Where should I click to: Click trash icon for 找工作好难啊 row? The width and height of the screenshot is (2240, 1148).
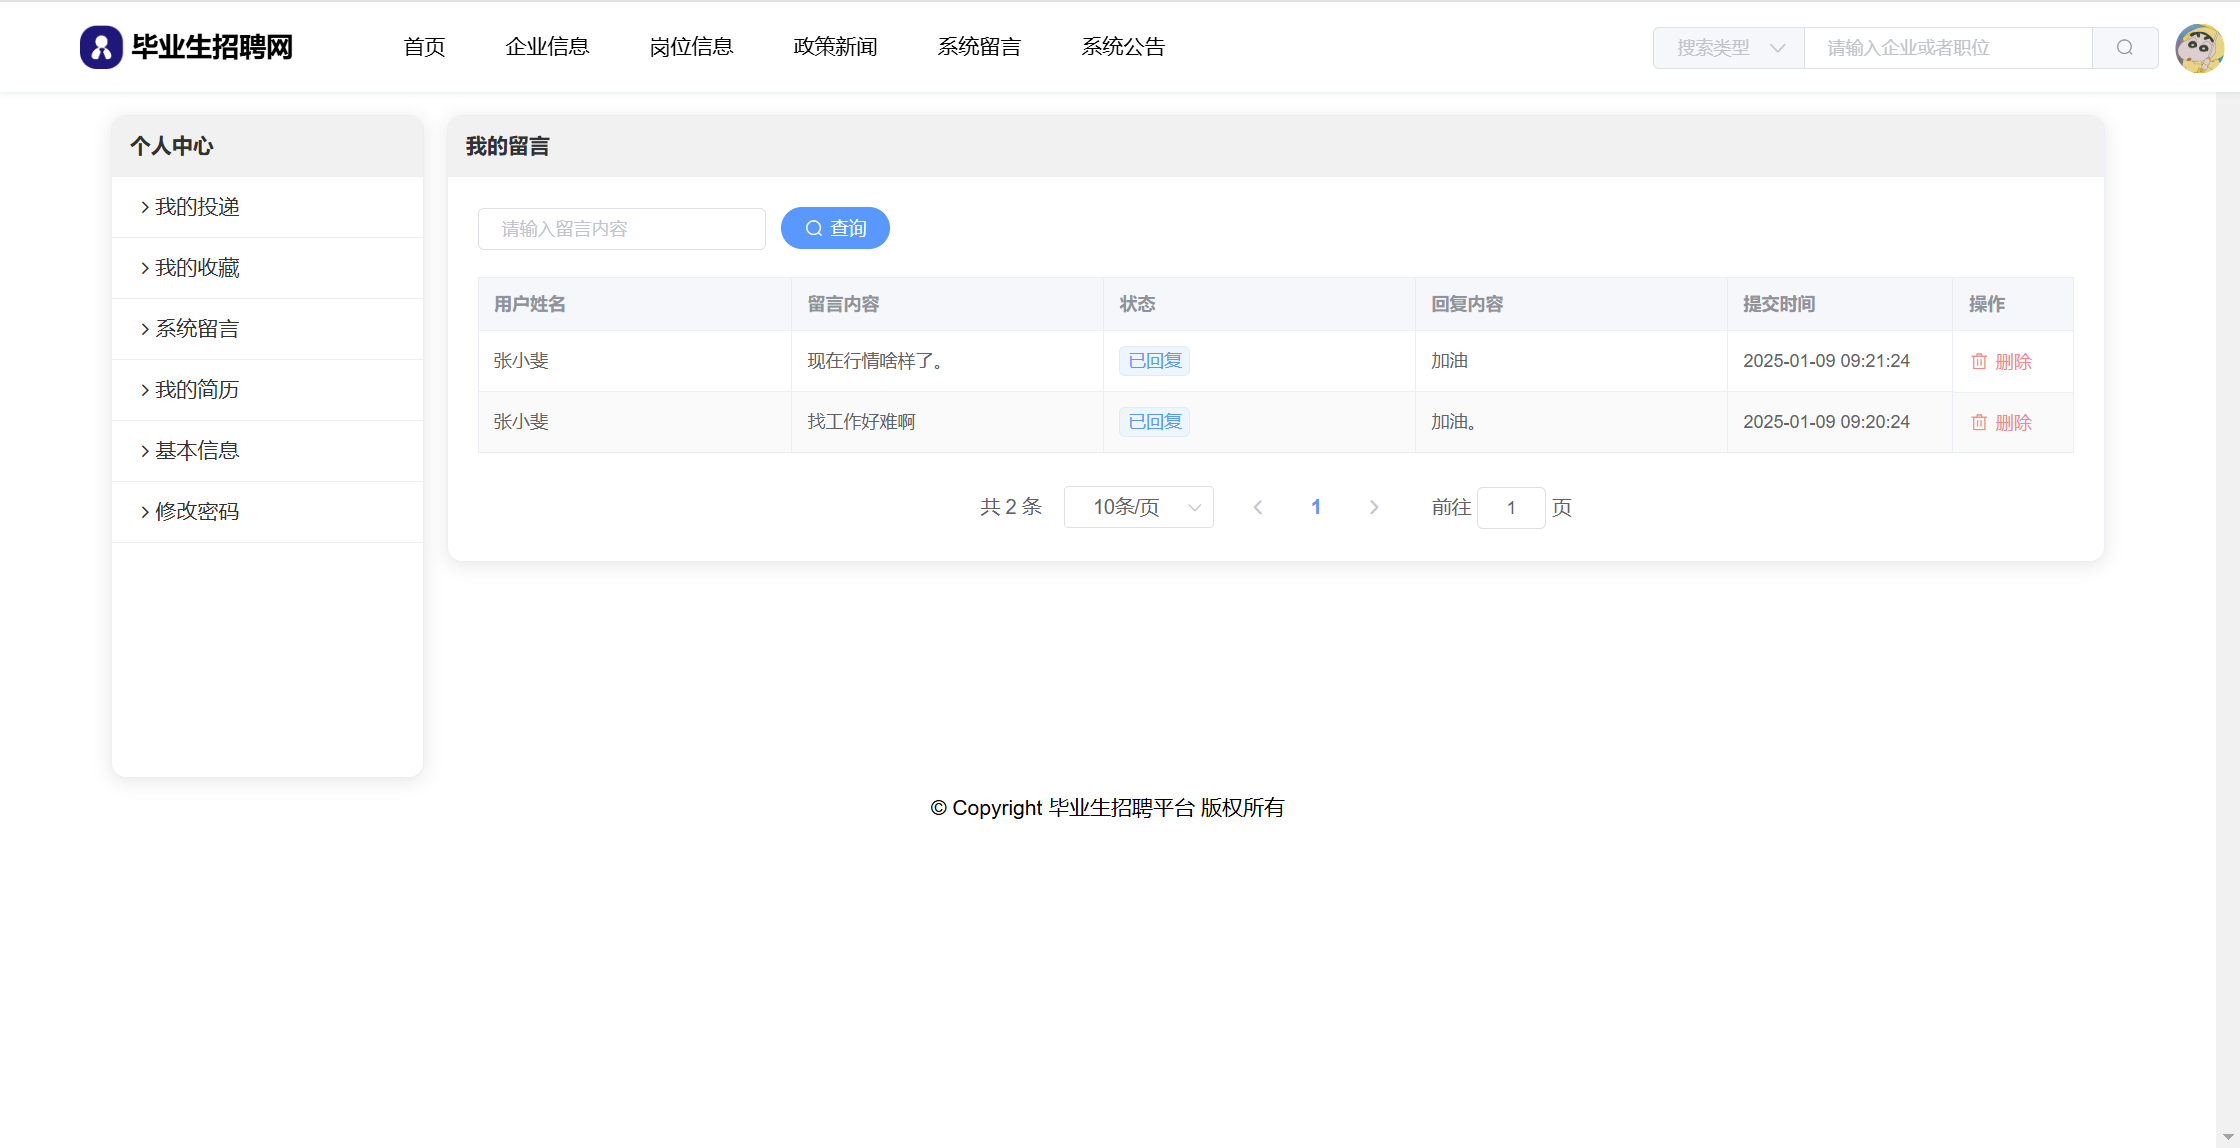(x=1979, y=423)
